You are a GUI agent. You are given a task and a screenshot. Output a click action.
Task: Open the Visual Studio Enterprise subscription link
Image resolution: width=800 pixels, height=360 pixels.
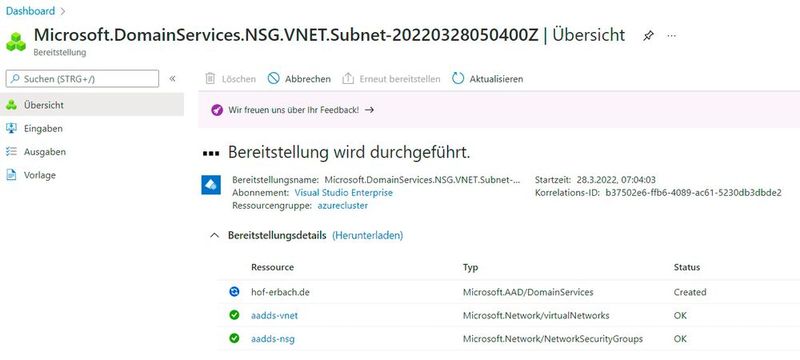pos(344,193)
